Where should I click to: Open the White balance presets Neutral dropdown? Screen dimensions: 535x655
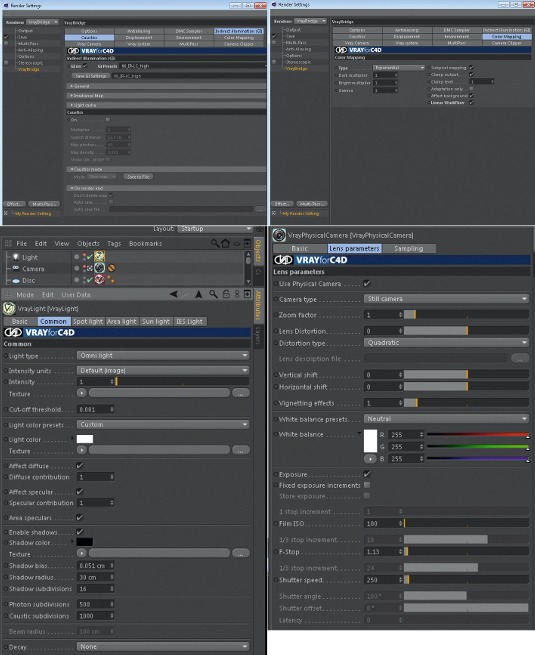point(446,419)
